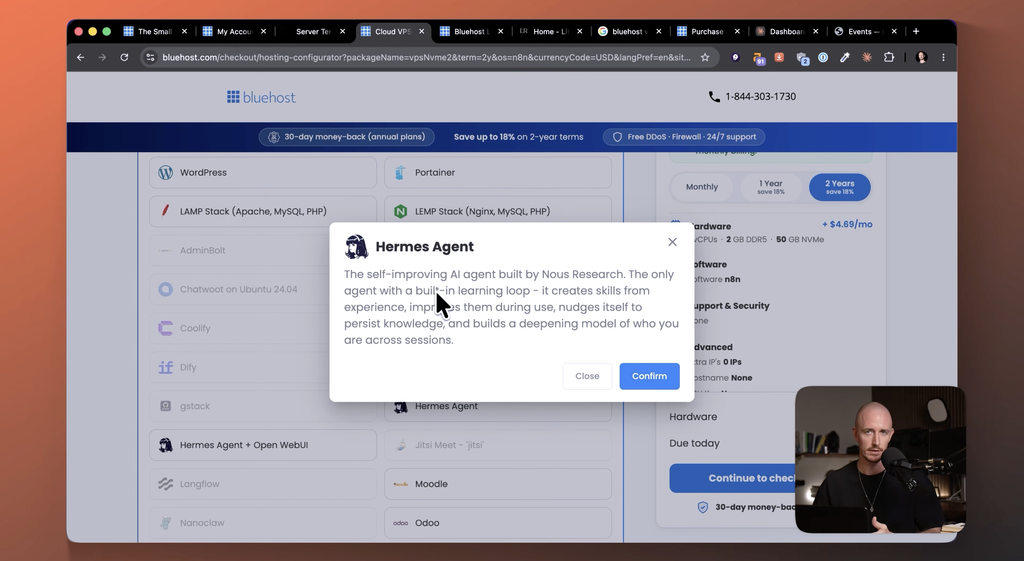Choose LEMP Stack (Nginx, MySQL, PHP)
The height and width of the screenshot is (561, 1024).
pos(498,212)
